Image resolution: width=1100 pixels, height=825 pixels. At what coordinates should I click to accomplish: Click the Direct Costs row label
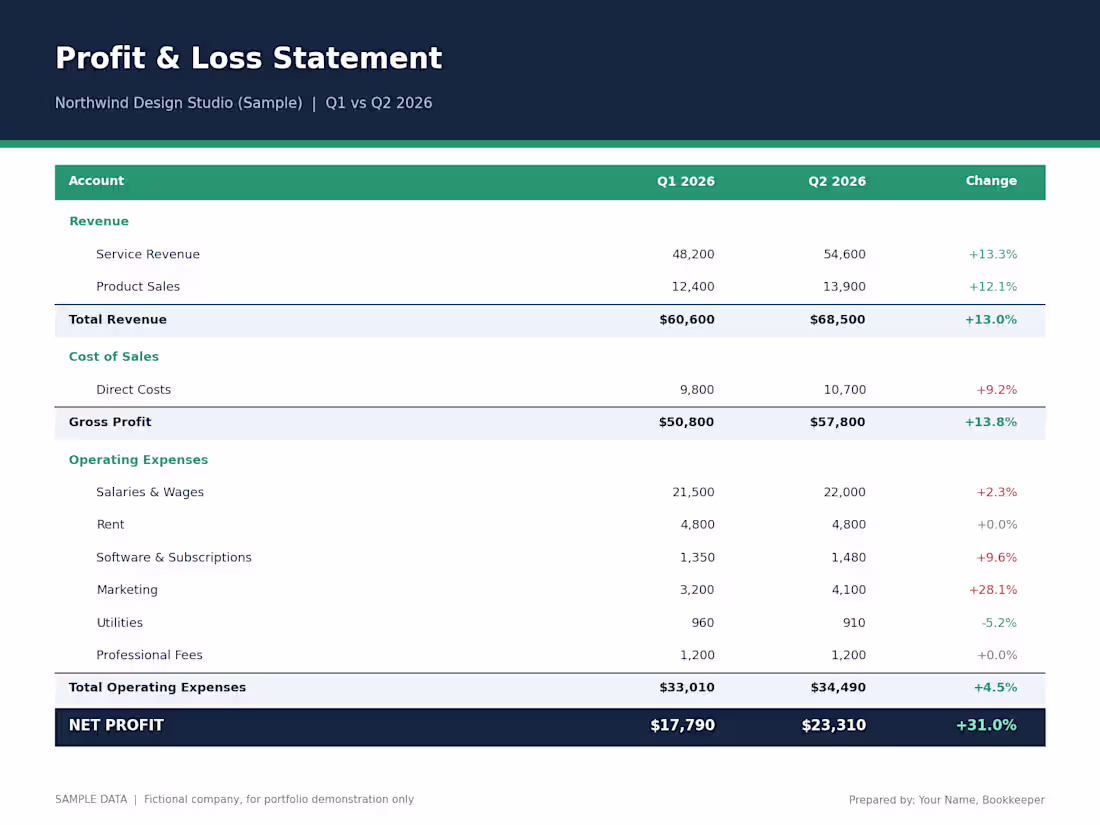click(x=133, y=389)
